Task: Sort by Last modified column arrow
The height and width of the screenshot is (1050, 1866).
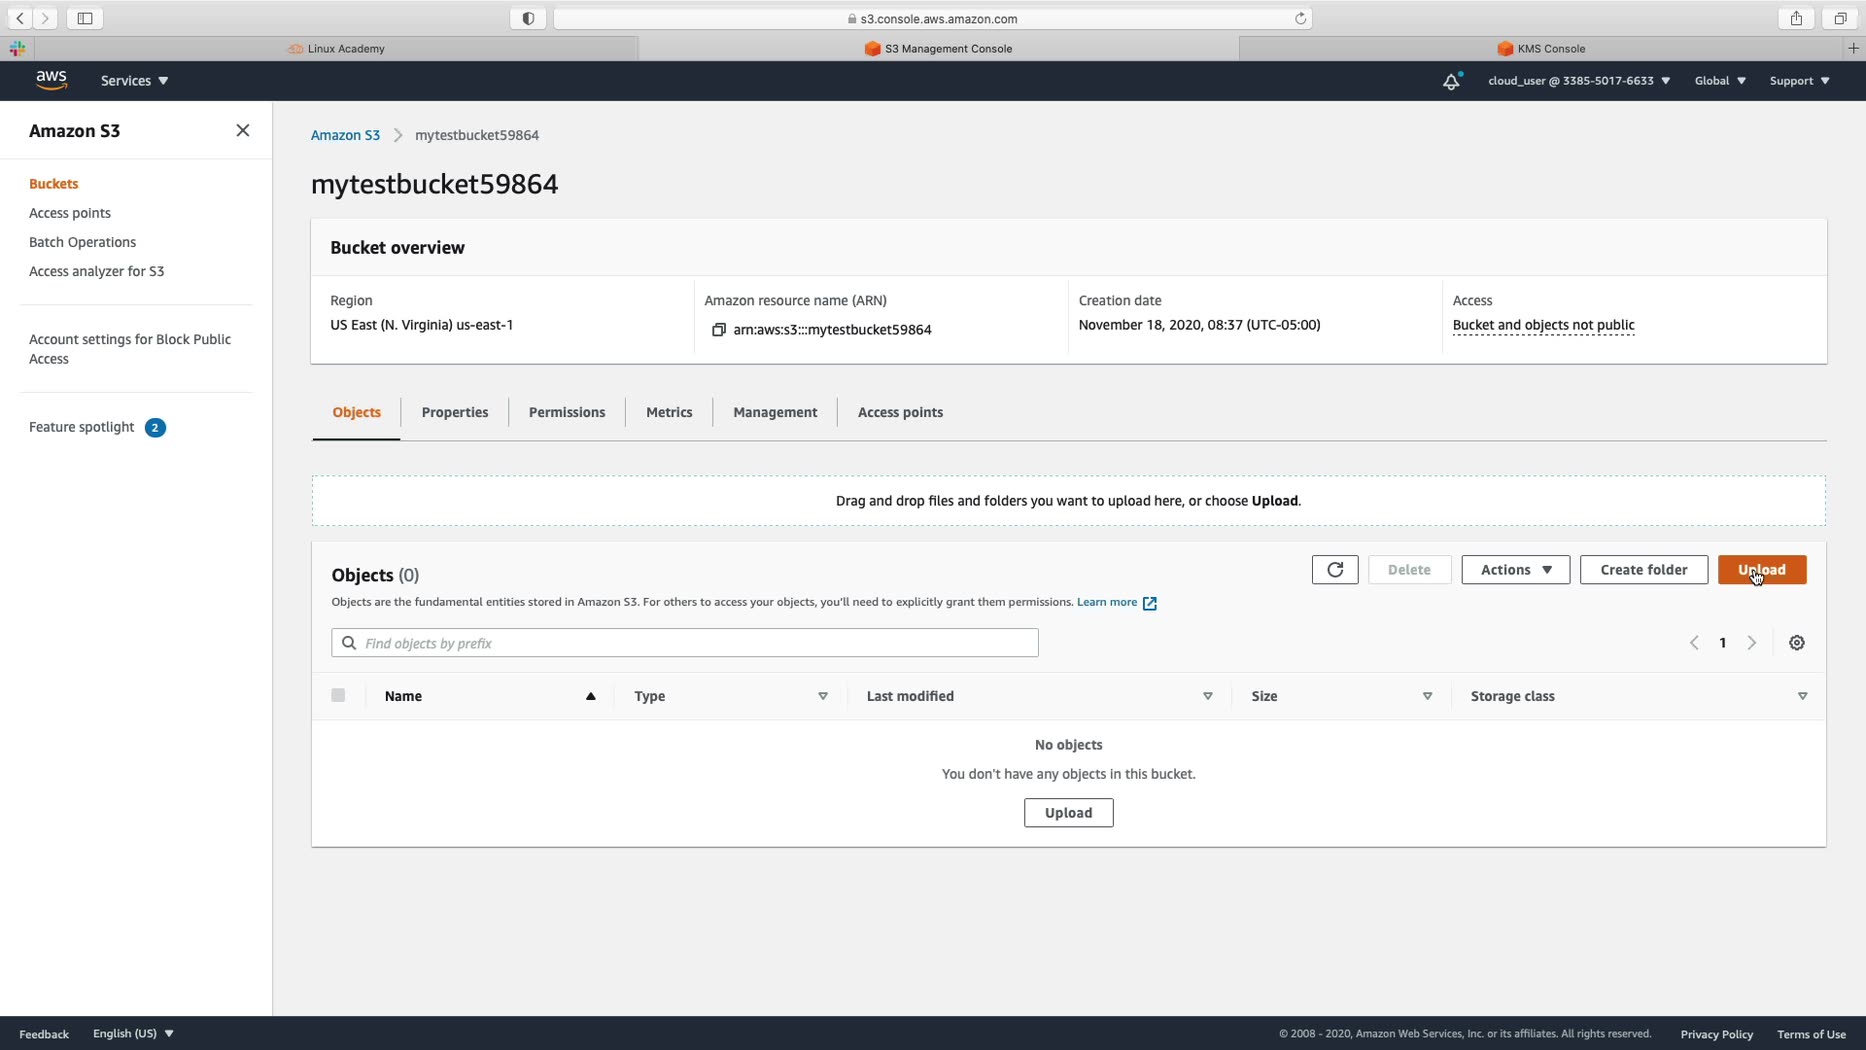Action: click(1208, 697)
